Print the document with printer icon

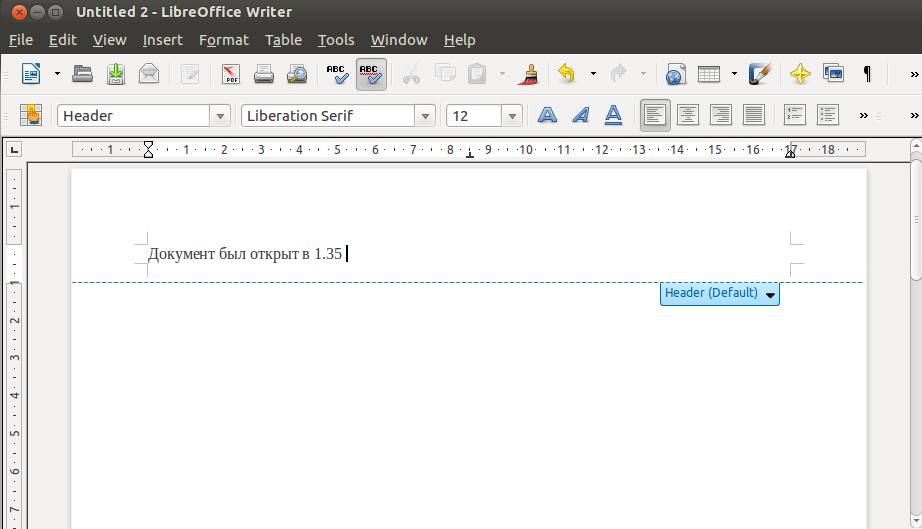point(263,74)
